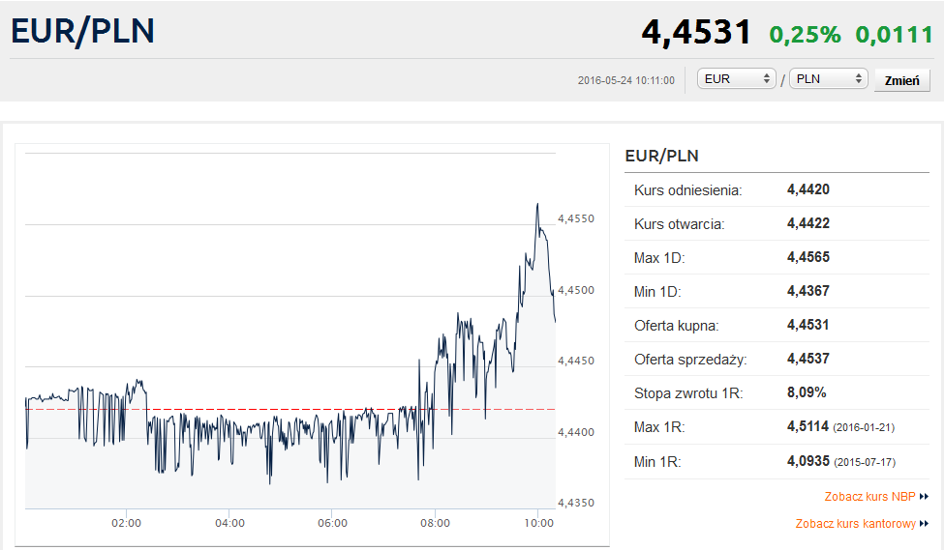Click the EUR/PLN page heading

[x=83, y=31]
